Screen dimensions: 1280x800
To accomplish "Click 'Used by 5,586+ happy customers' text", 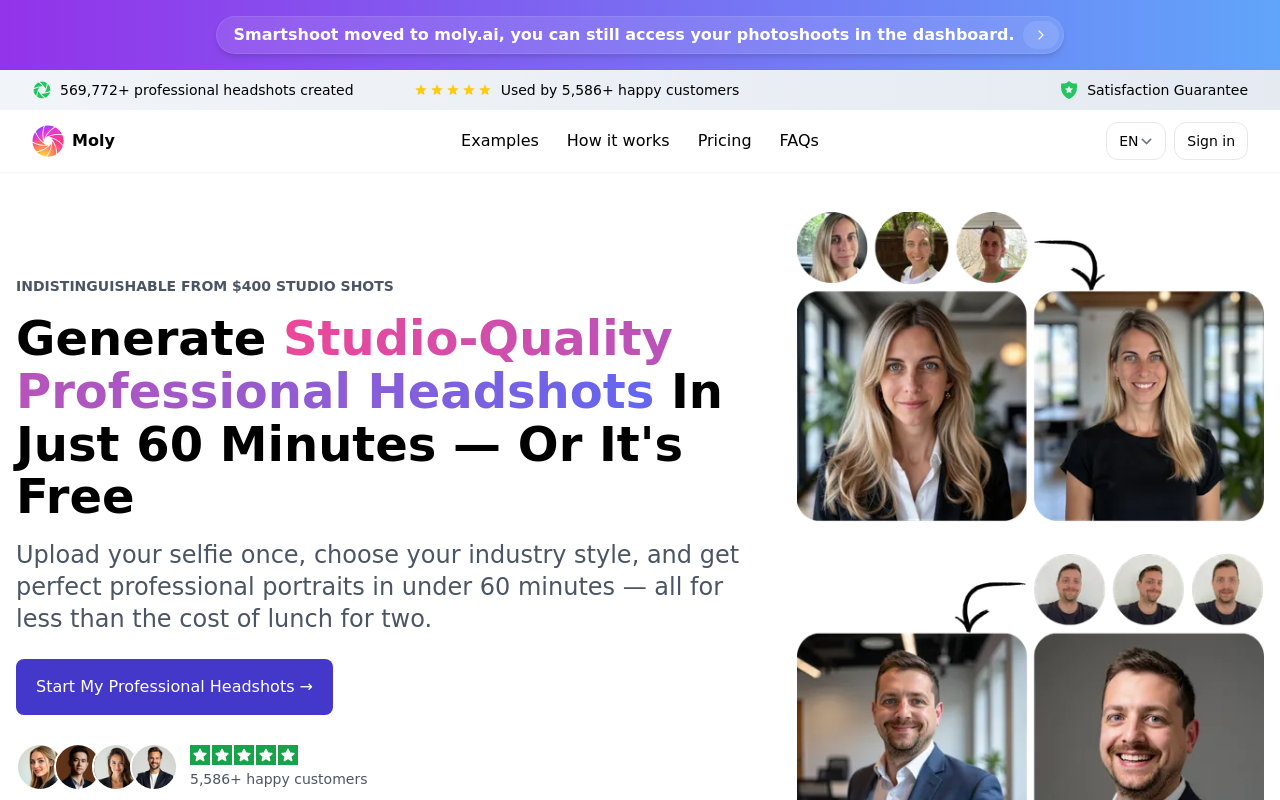I will [x=620, y=90].
